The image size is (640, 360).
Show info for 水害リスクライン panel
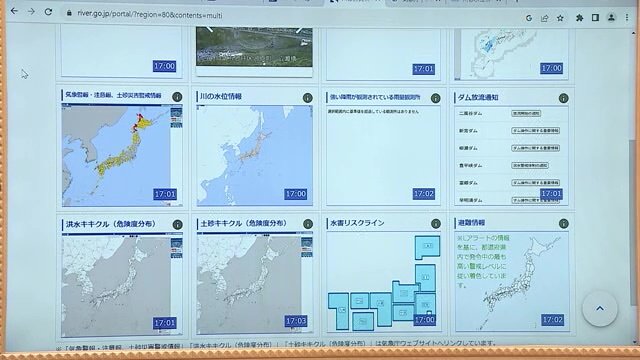click(x=436, y=223)
